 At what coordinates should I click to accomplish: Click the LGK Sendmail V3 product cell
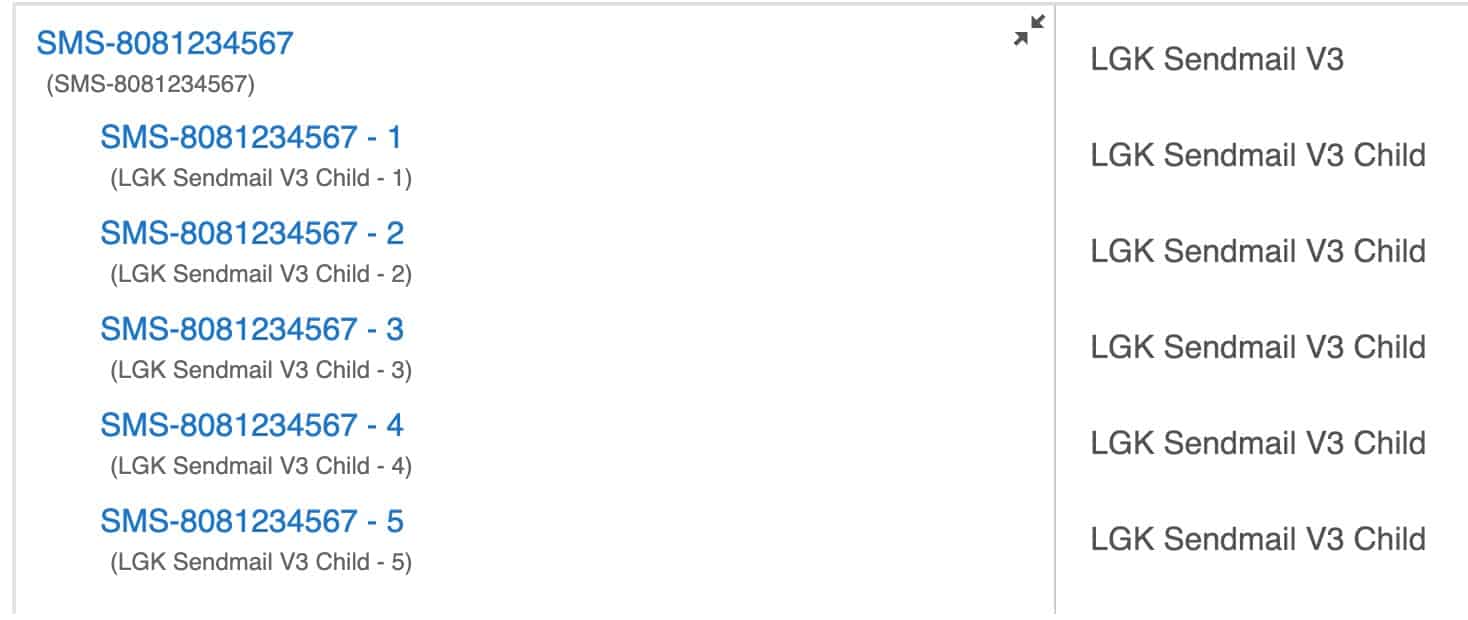coord(1217,59)
